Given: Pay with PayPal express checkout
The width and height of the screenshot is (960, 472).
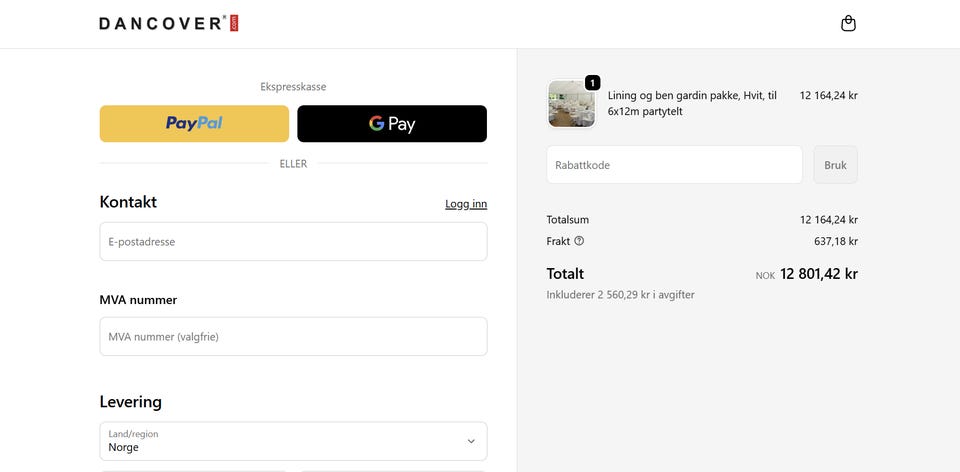Looking at the screenshot, I should [194, 124].
